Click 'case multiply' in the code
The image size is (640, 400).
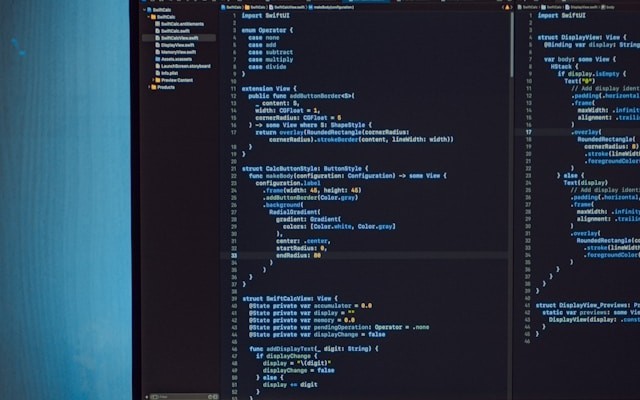pyautogui.click(x=270, y=59)
